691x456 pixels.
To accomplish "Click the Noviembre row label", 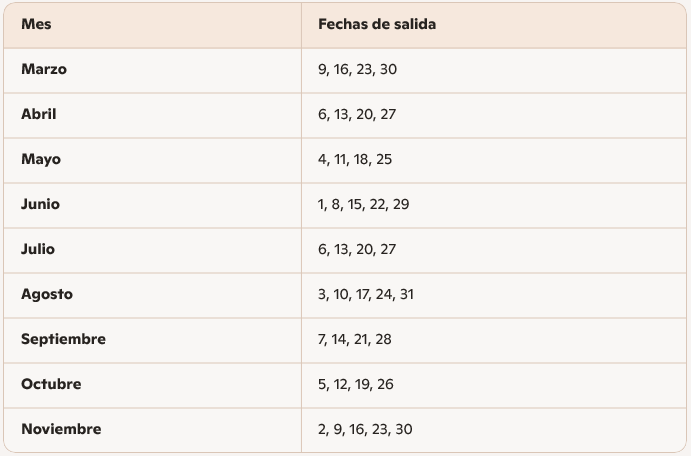I will tap(61, 430).
